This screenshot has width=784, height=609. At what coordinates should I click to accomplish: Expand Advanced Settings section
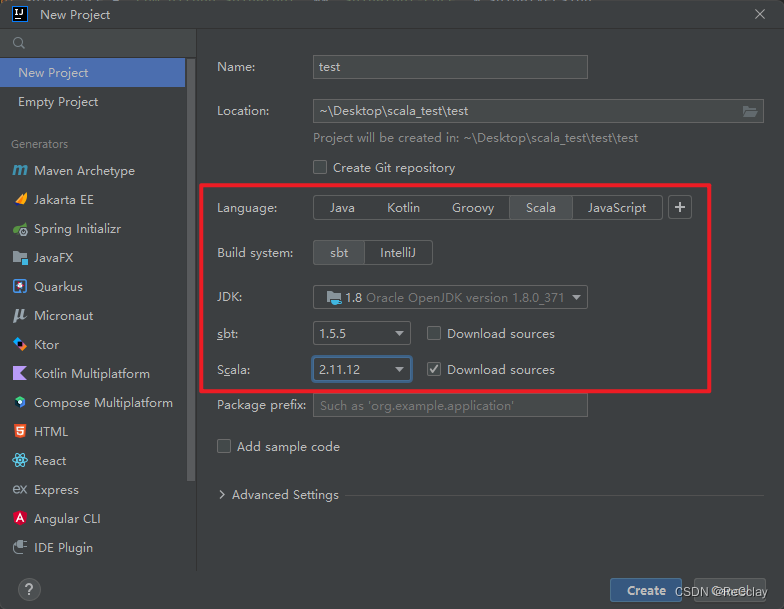pos(222,494)
